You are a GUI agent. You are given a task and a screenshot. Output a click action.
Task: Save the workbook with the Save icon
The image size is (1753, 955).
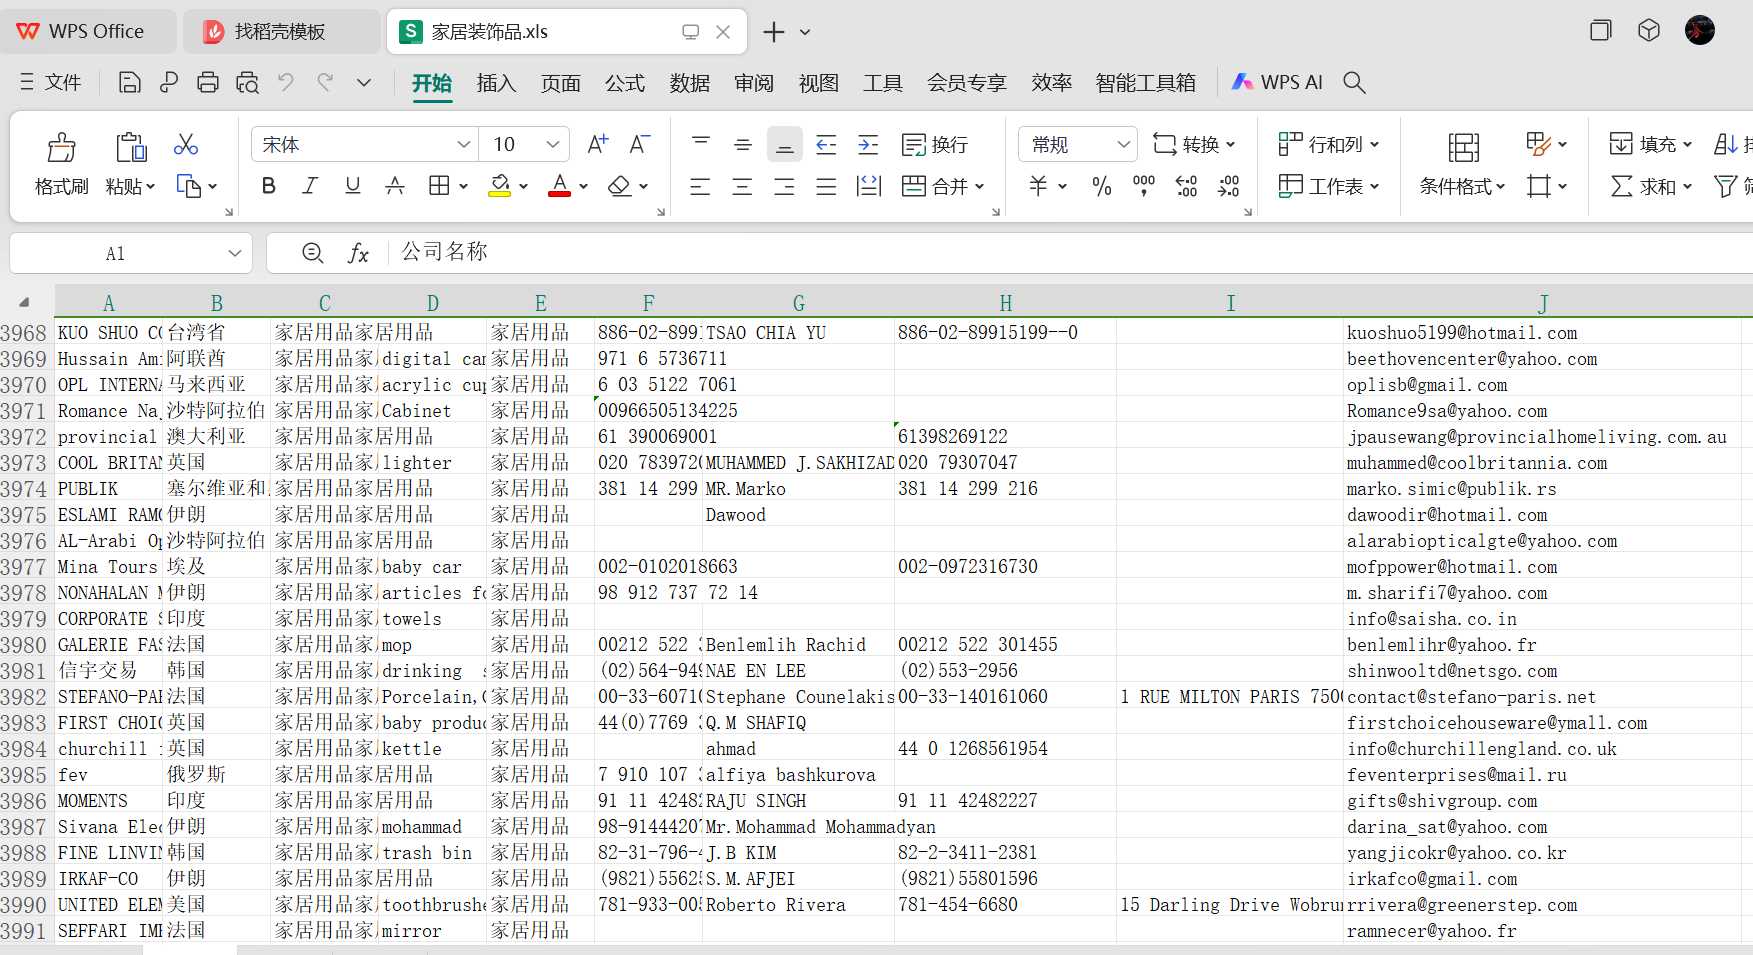click(x=129, y=82)
